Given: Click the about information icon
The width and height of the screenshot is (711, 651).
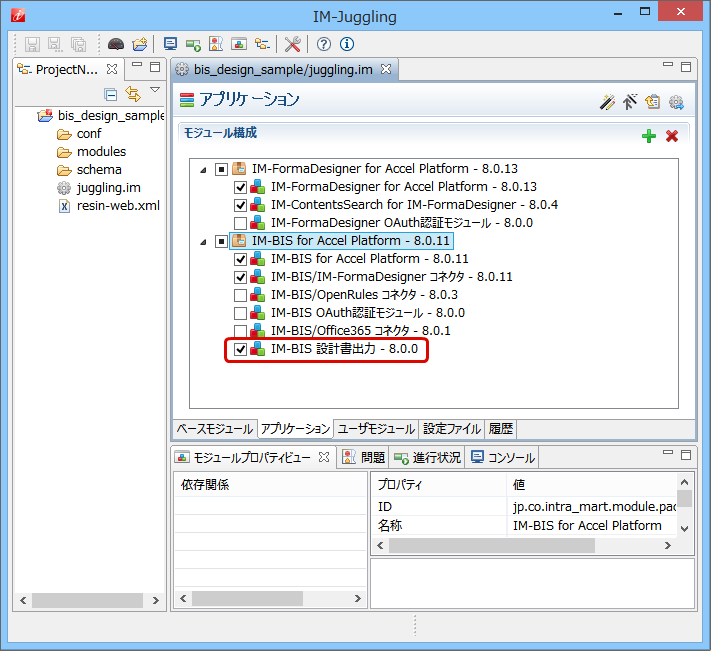Looking at the screenshot, I should [347, 44].
